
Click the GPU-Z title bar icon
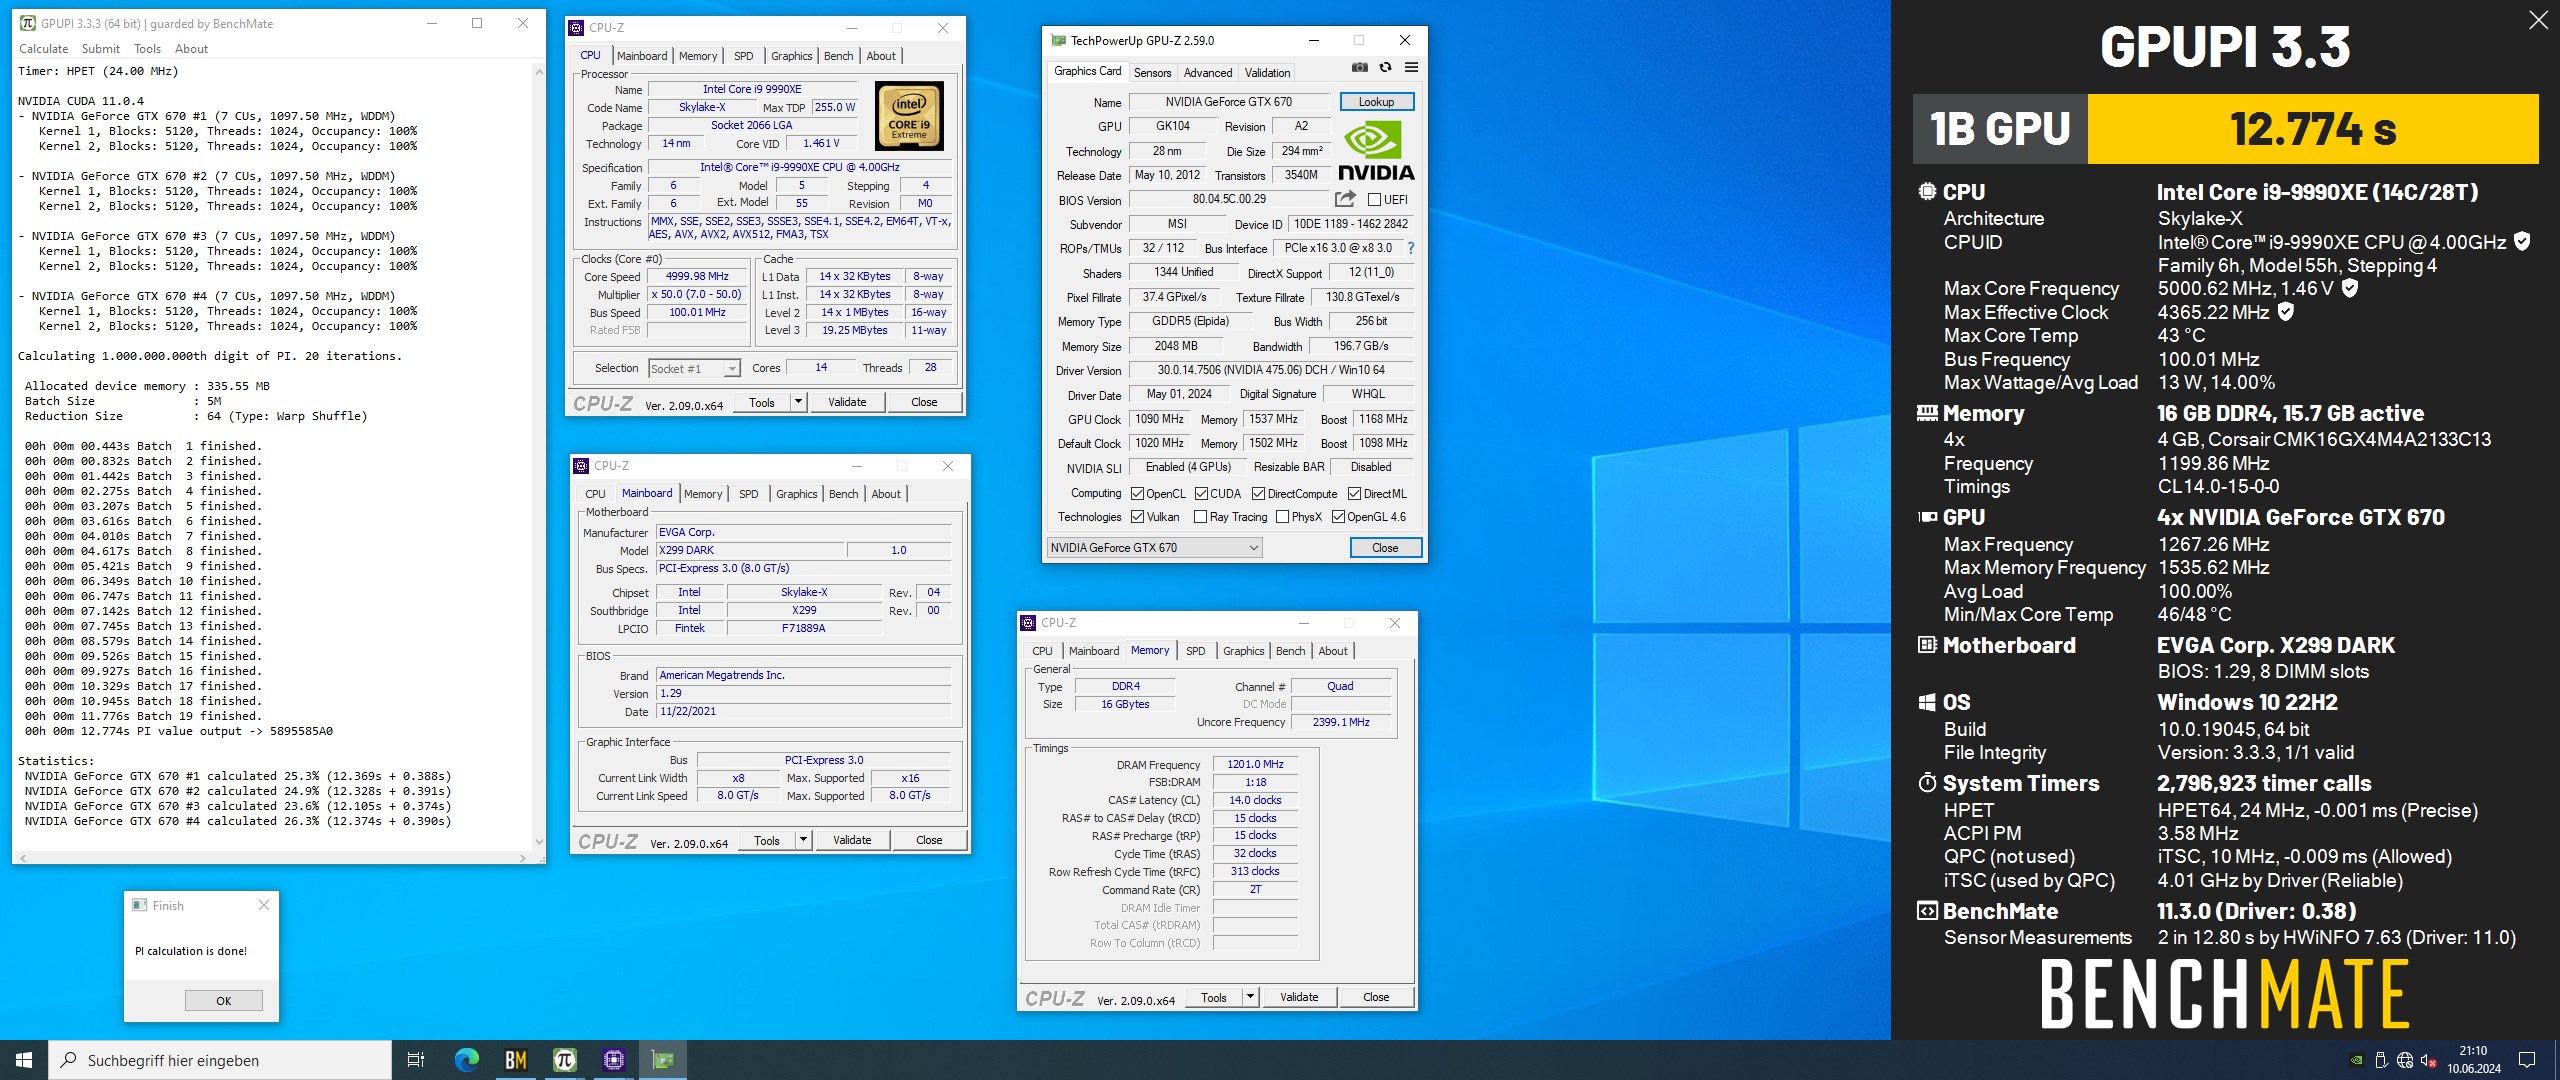(x=1058, y=40)
